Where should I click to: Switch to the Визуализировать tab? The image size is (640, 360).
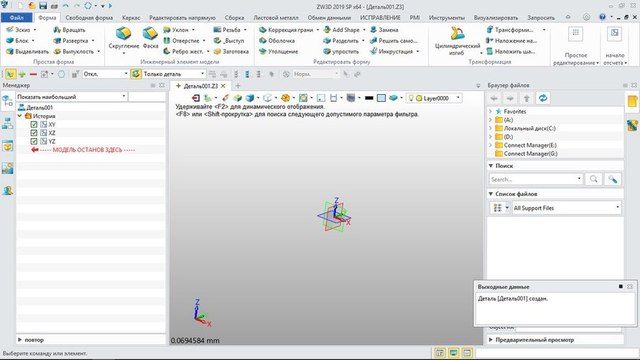(x=496, y=18)
